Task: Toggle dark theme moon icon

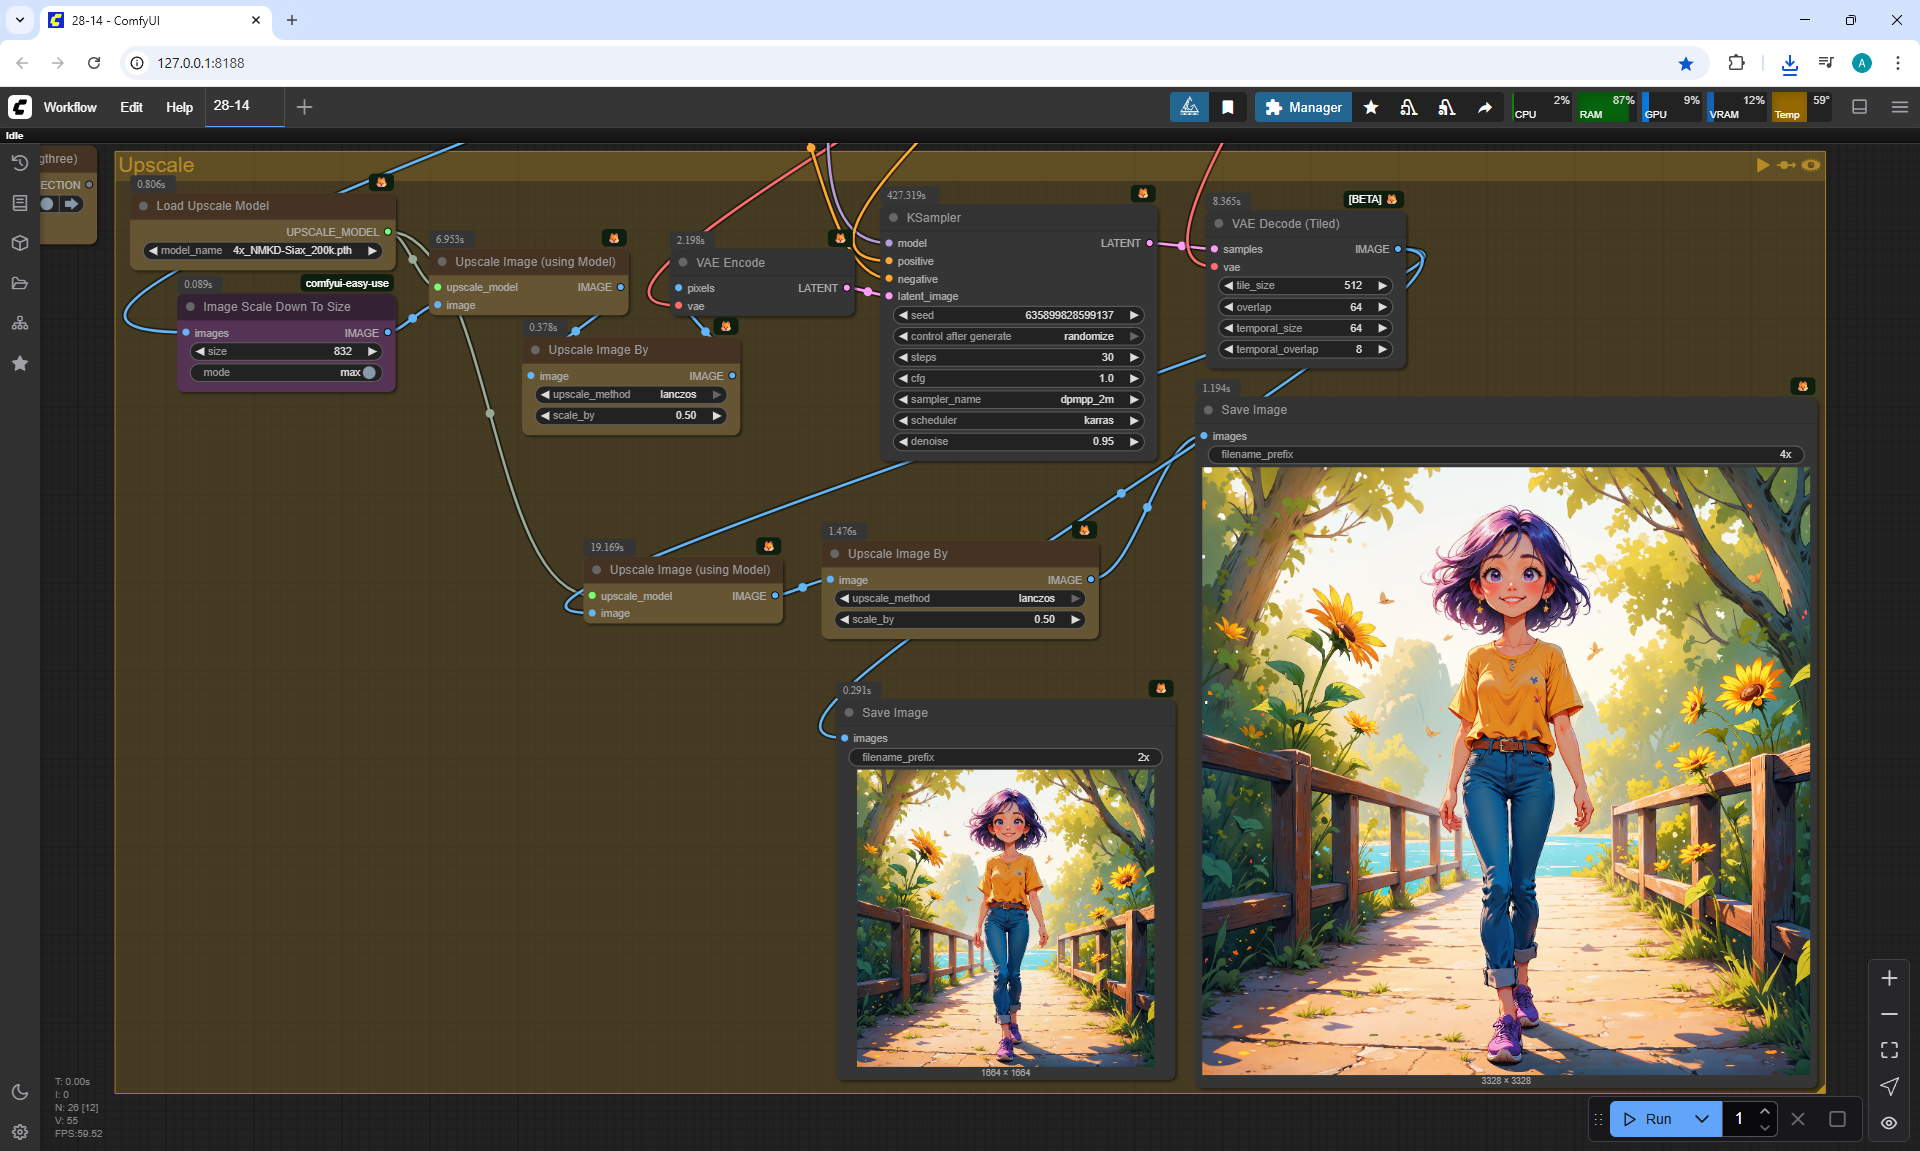Action: [19, 1092]
